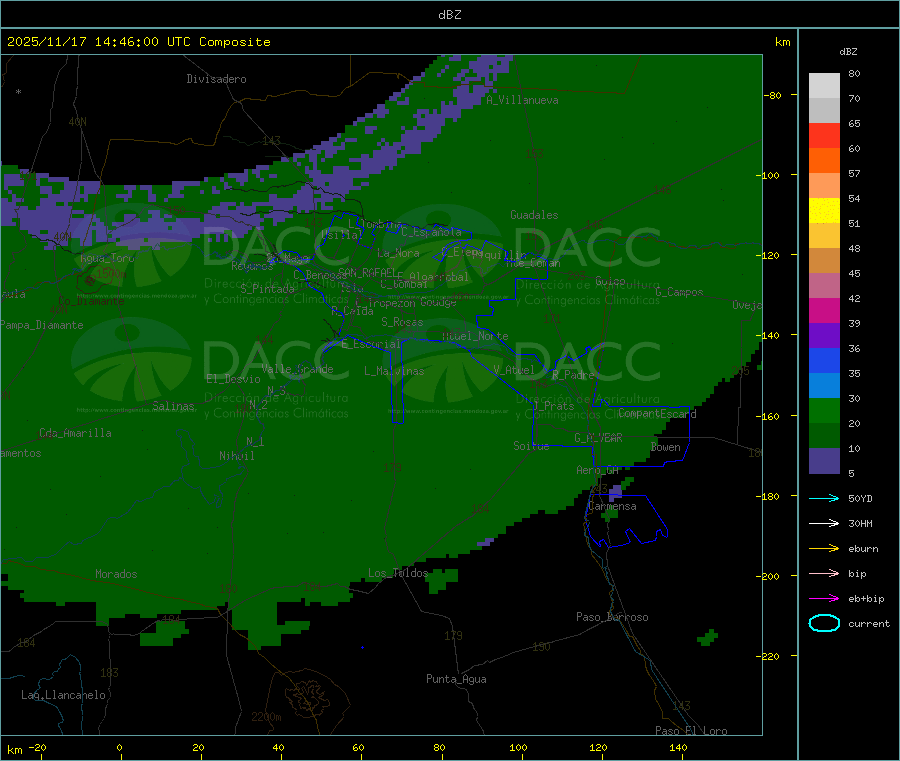
Task: Click the 'Punta_Agua' map label
Action: click(456, 679)
